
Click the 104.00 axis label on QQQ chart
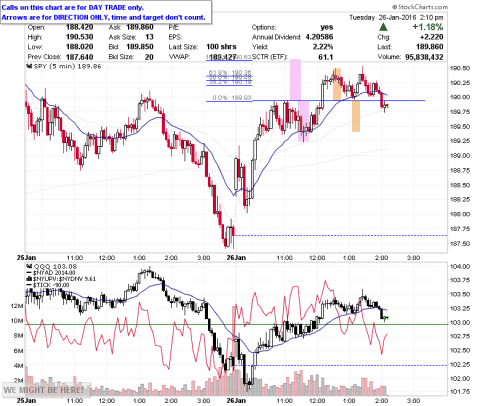click(460, 266)
